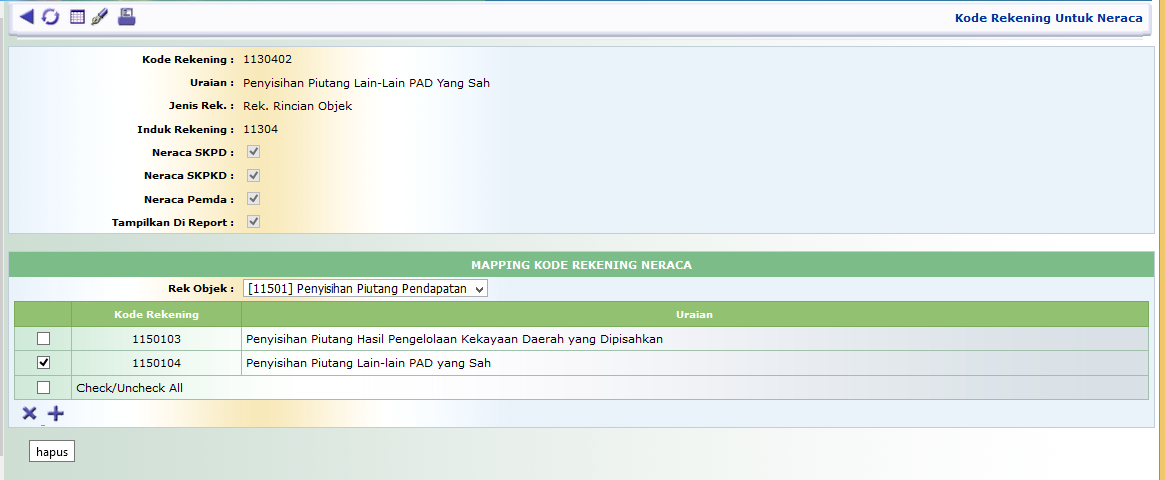
Task: Uncheck the box for row 1150104
Action: (x=43, y=363)
